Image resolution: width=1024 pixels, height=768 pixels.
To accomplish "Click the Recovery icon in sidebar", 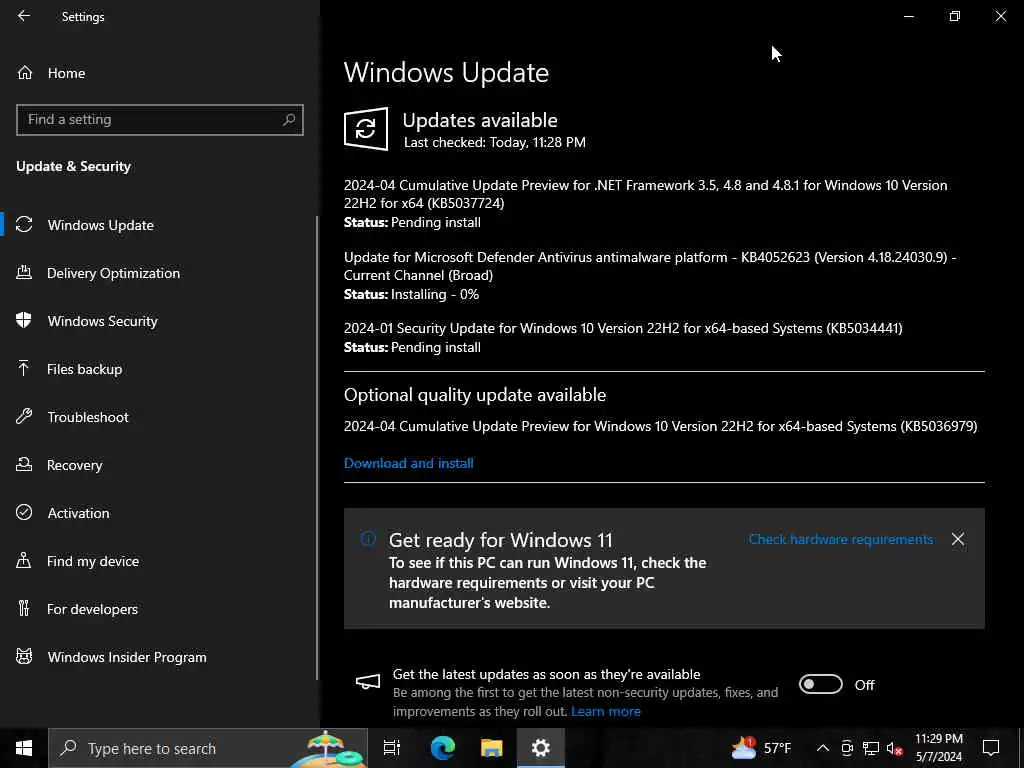I will pos(24,465).
